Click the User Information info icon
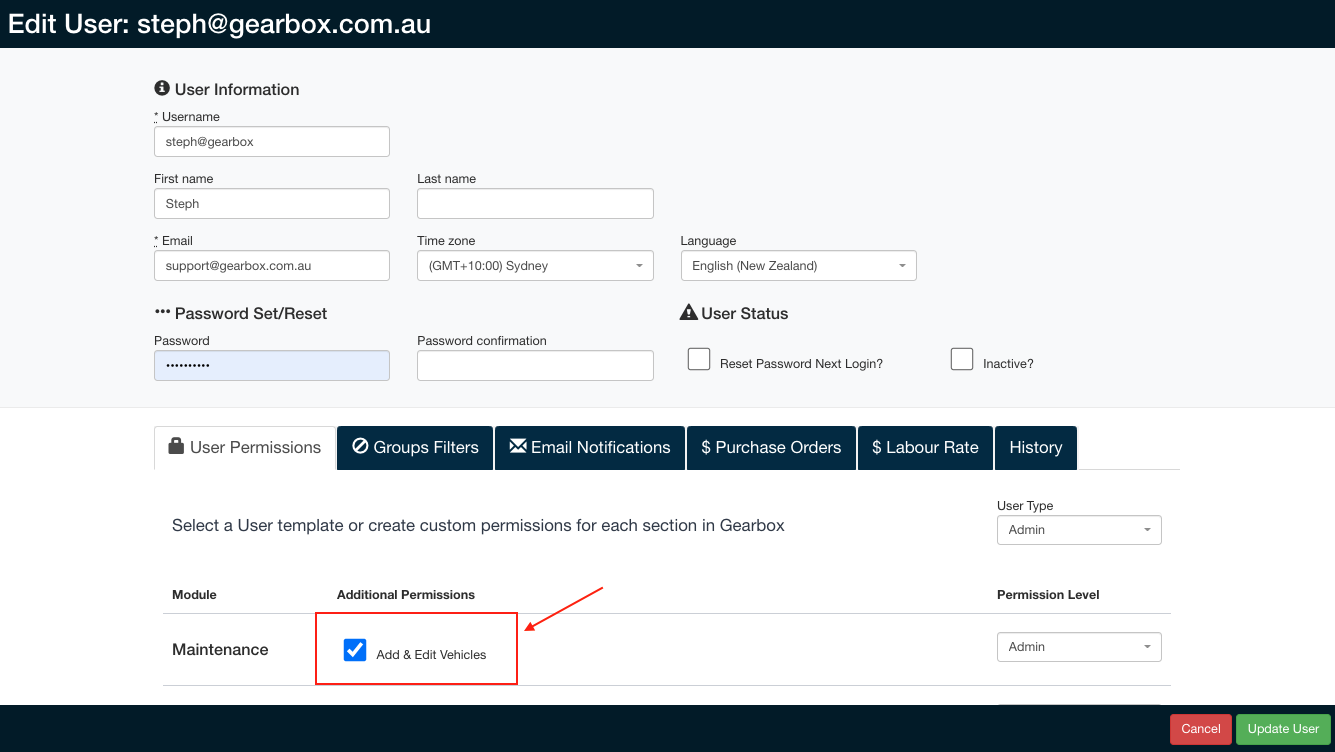 pos(162,89)
